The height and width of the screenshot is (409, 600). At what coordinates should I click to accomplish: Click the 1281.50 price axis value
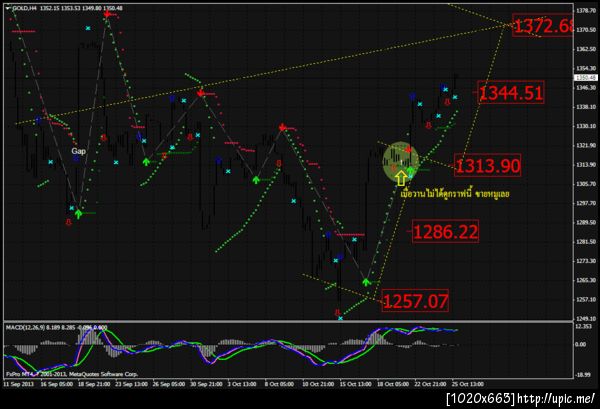click(x=586, y=241)
